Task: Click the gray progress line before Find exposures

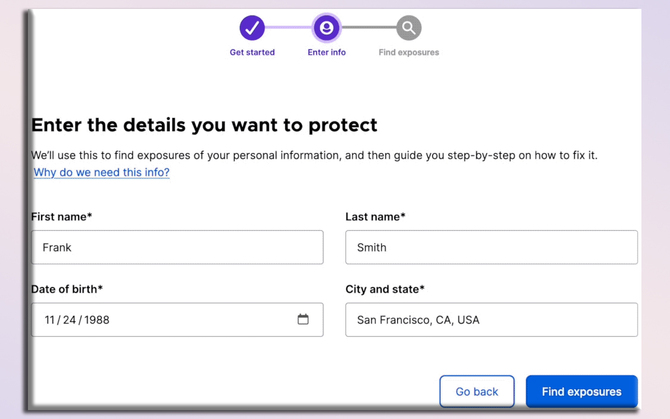Action: [367, 28]
